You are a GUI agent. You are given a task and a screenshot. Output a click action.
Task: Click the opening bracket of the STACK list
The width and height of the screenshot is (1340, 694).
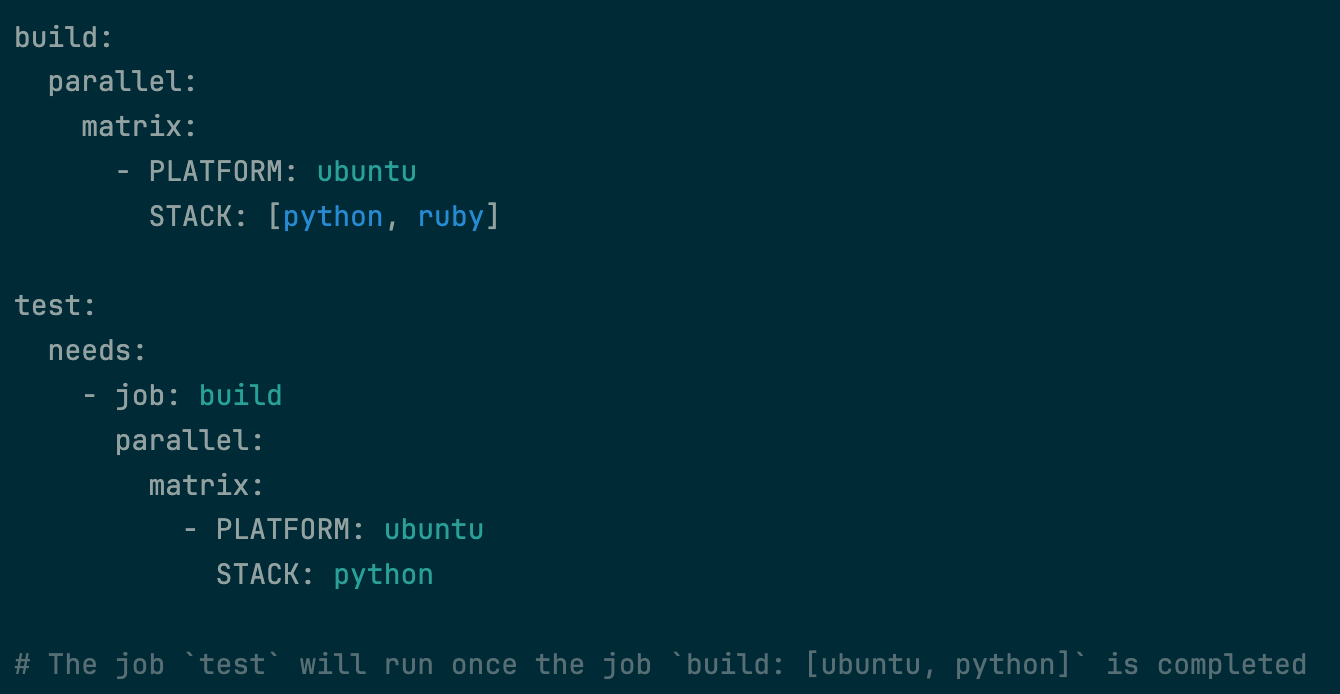[274, 217]
